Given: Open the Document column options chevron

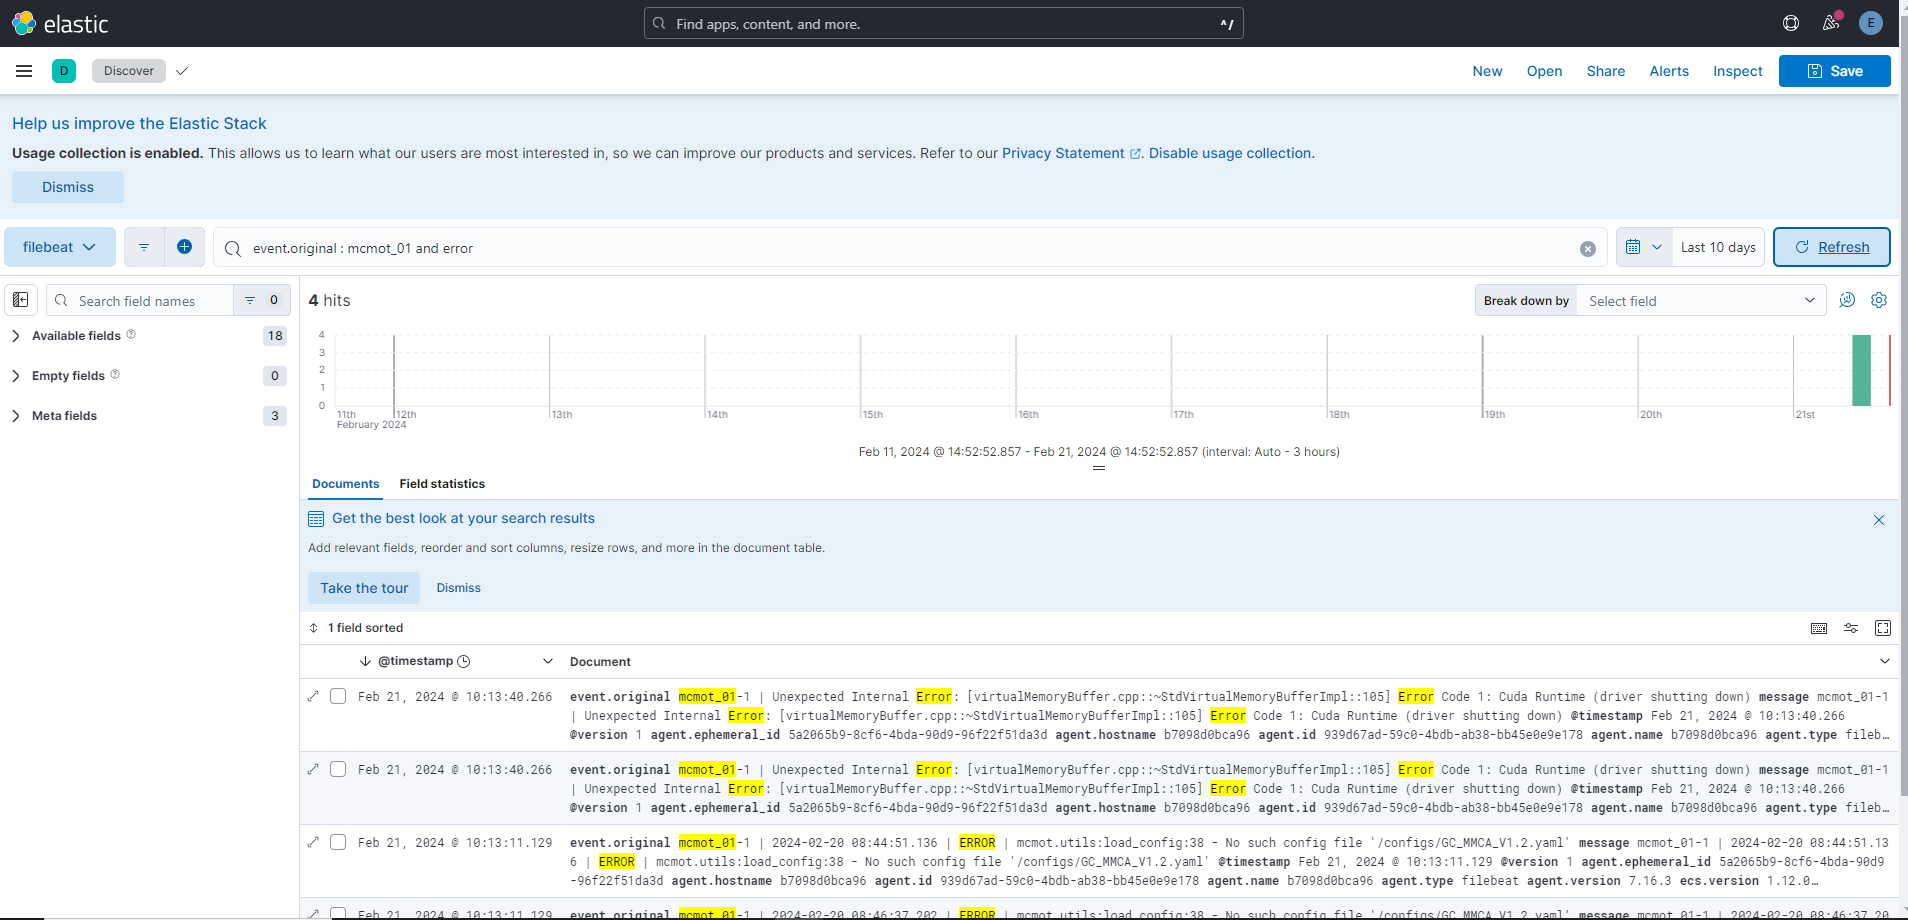Looking at the screenshot, I should click(x=1885, y=661).
